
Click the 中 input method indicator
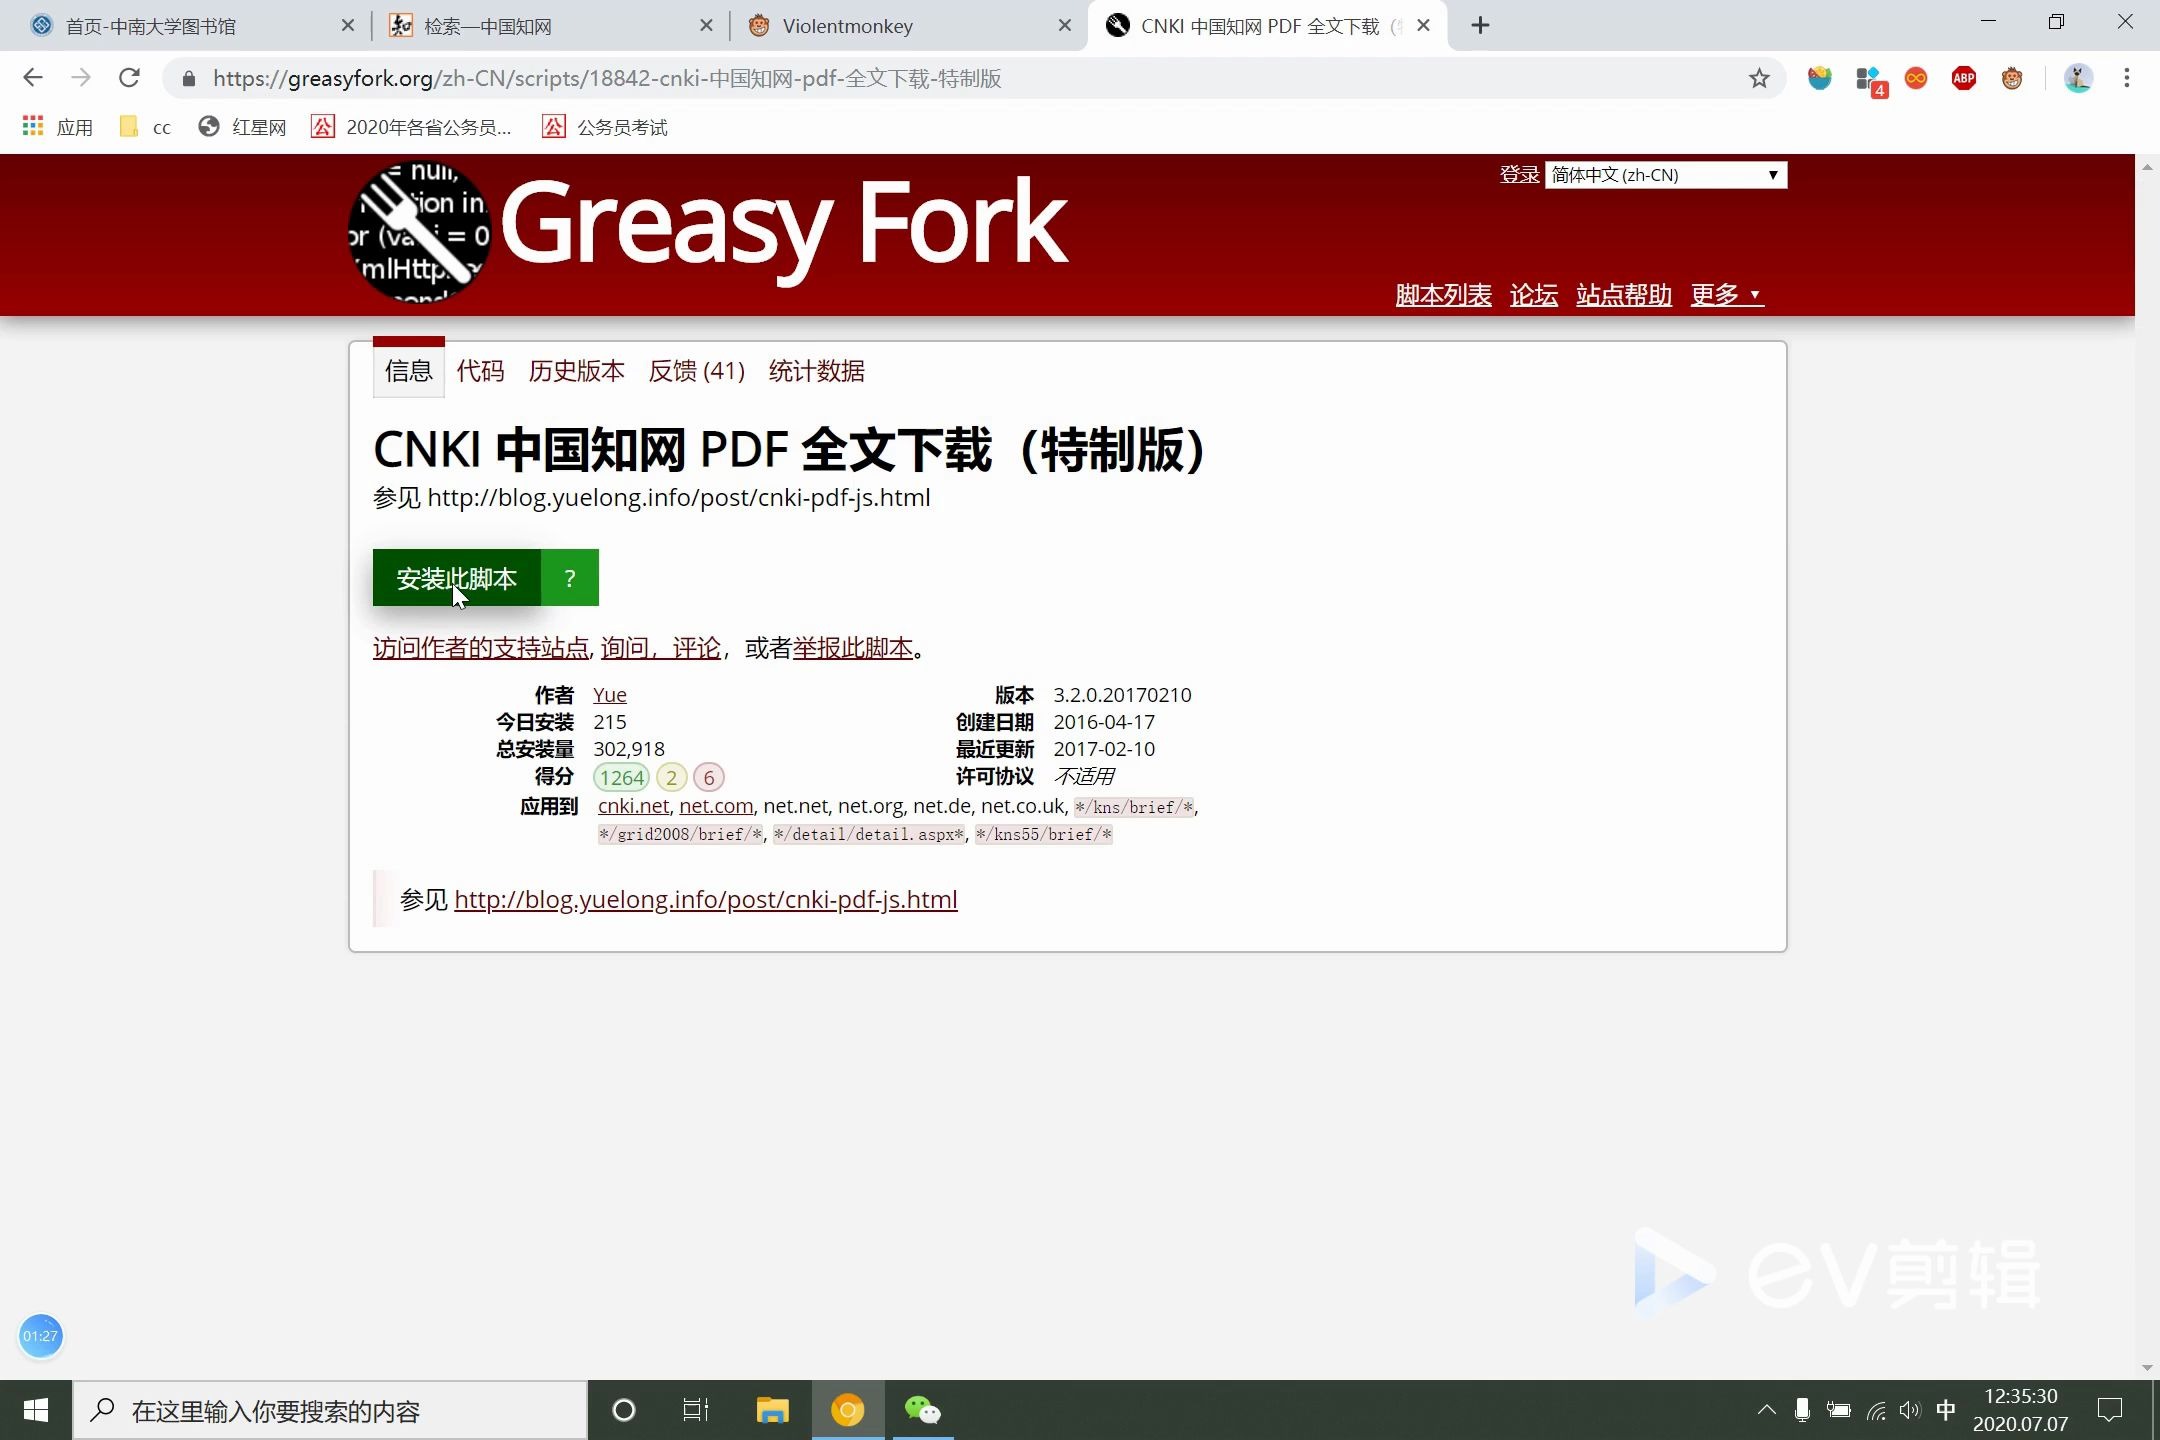tap(1946, 1410)
